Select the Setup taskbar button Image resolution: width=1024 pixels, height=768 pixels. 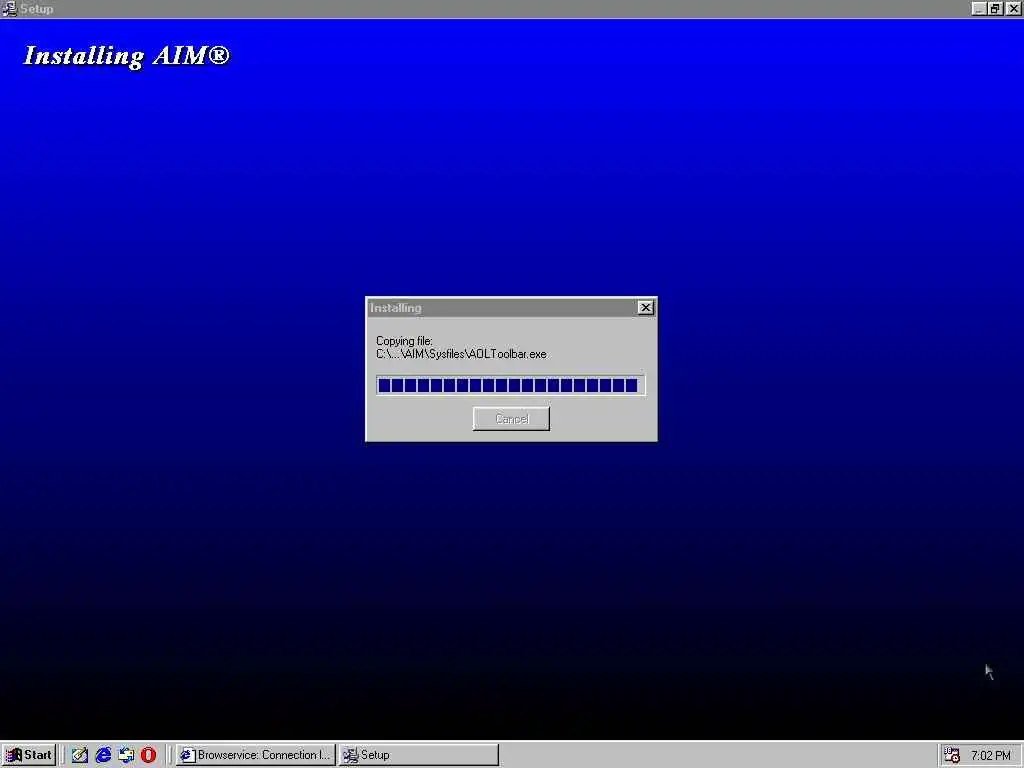click(419, 755)
